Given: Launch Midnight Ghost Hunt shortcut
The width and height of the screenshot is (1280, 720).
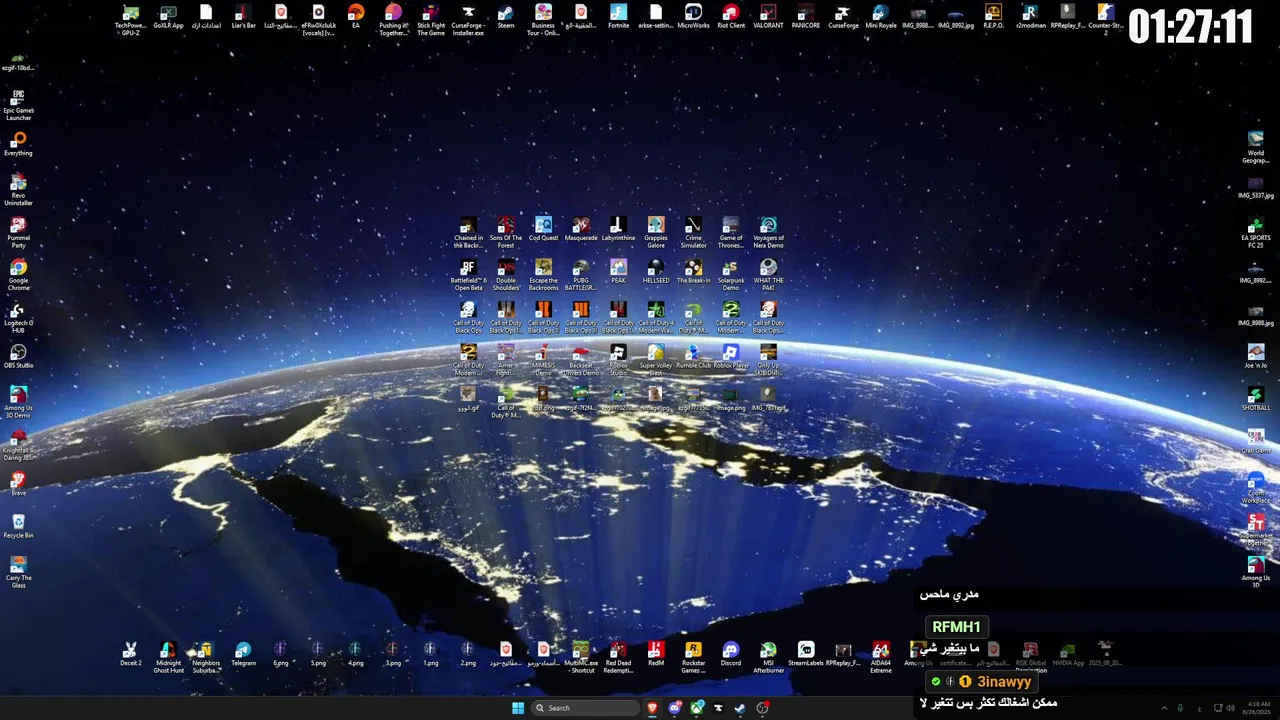Looking at the screenshot, I should click(168, 657).
